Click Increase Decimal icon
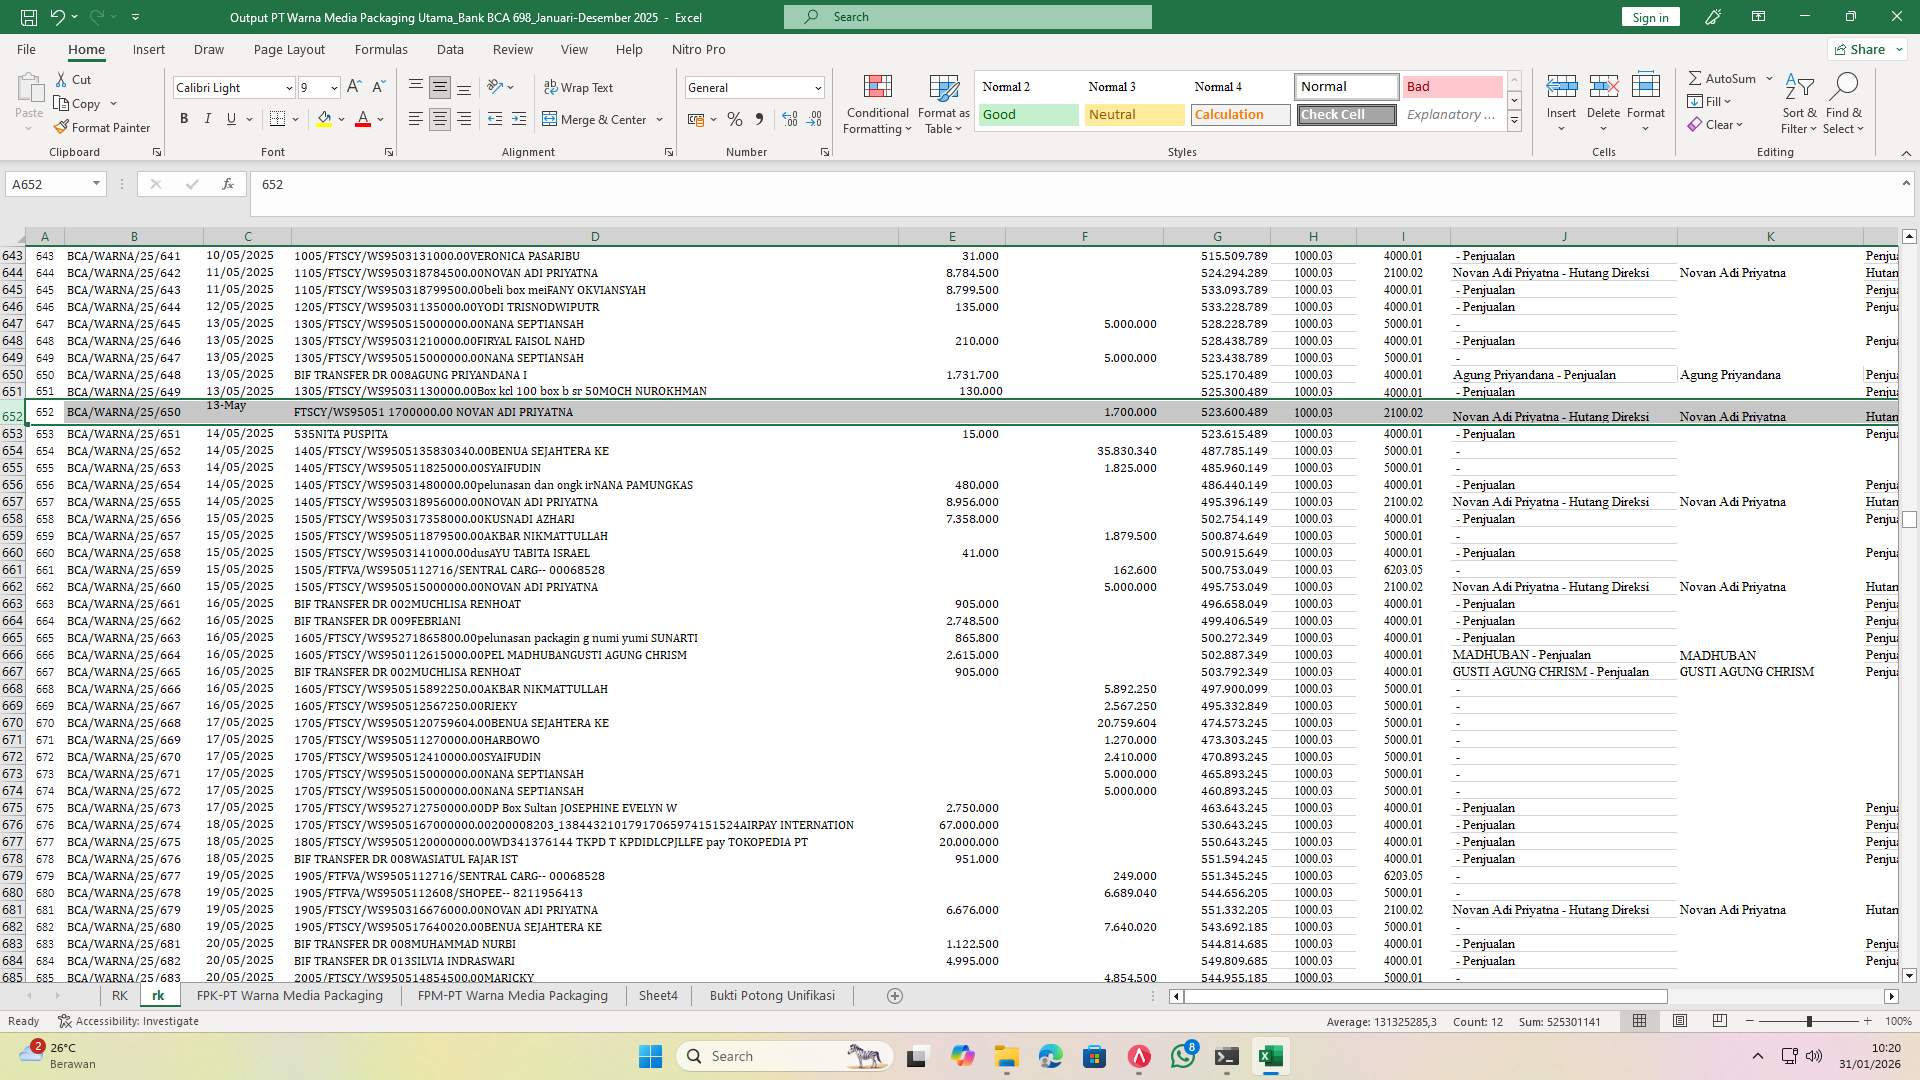The width and height of the screenshot is (1920, 1080). (x=789, y=119)
